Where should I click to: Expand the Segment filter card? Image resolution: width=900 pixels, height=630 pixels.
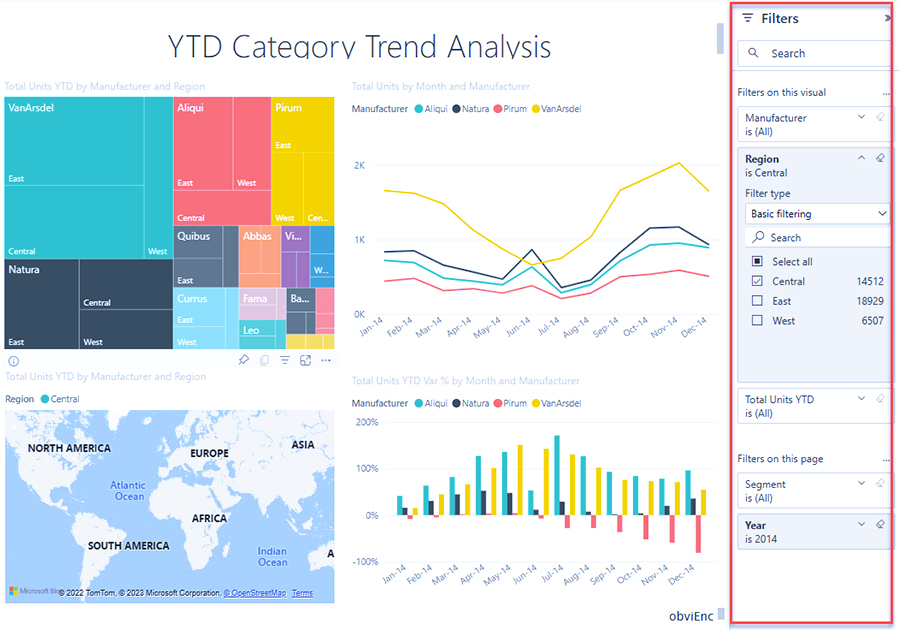(861, 484)
